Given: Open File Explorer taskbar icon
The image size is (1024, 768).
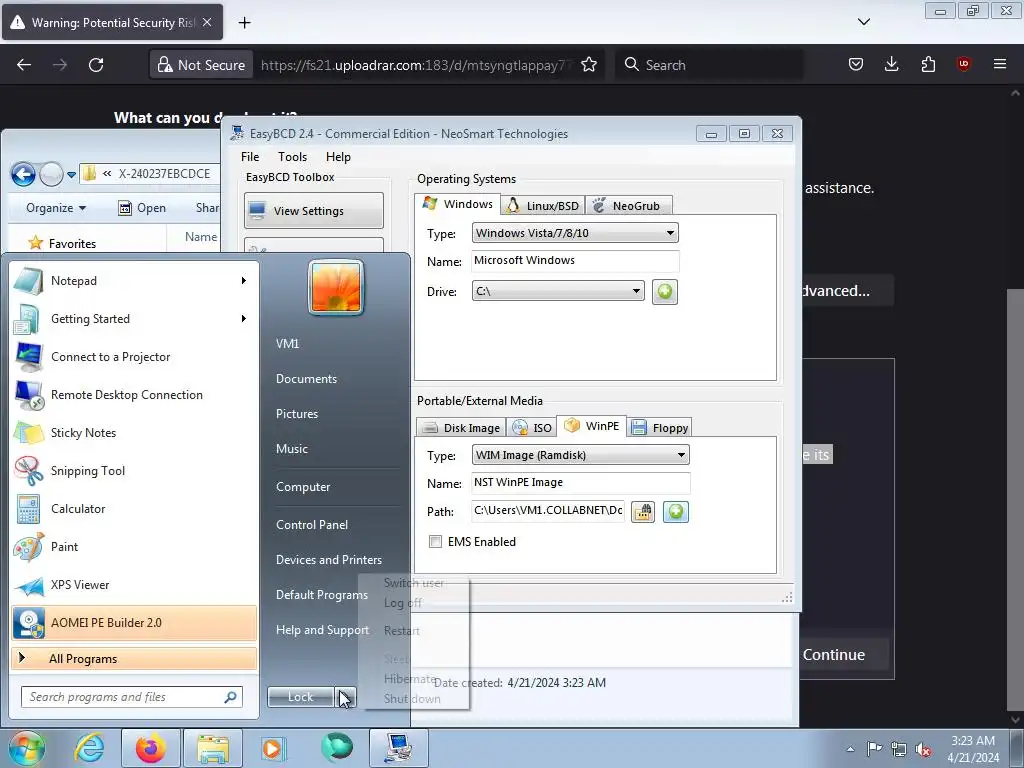Looking at the screenshot, I should 213,748.
